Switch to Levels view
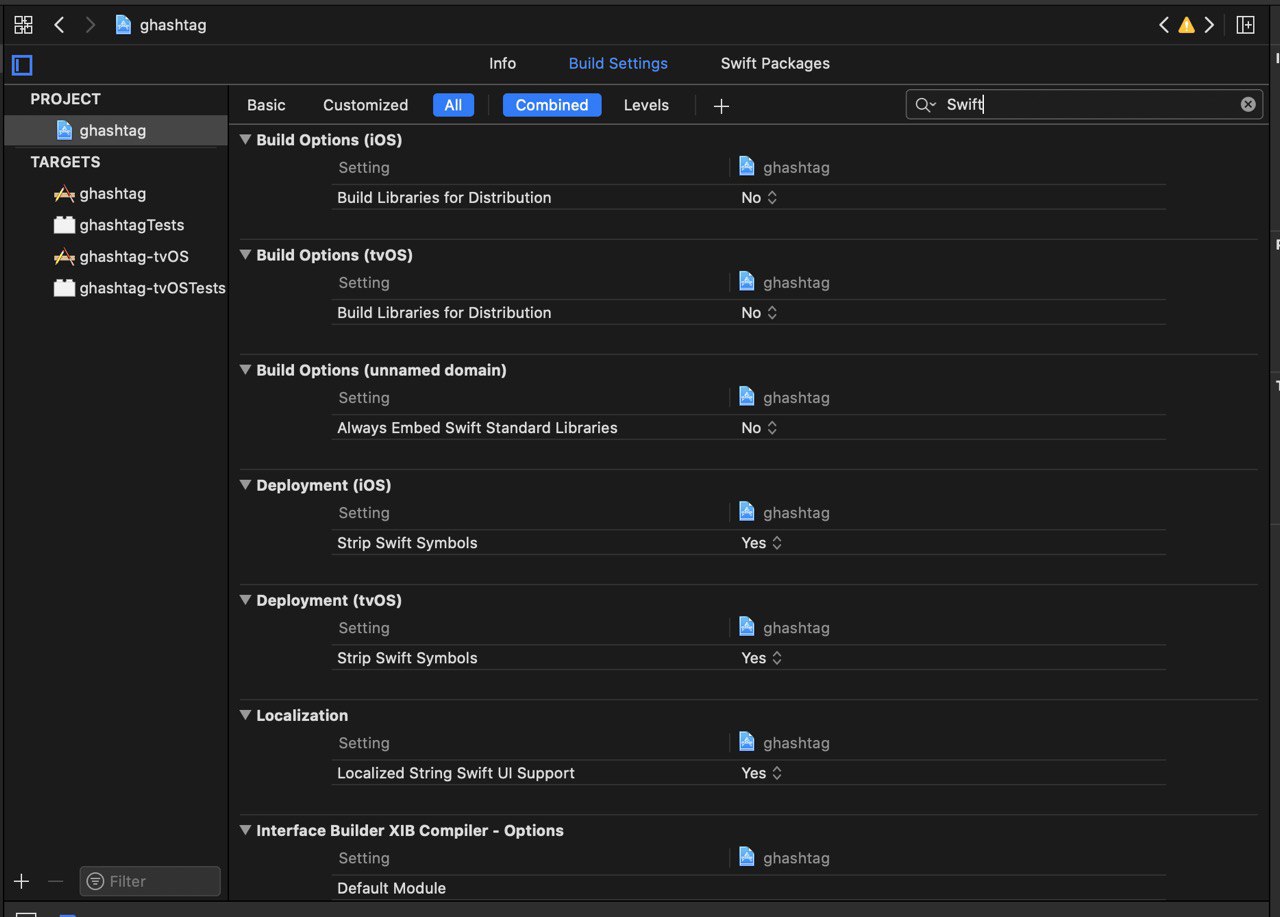 (646, 105)
